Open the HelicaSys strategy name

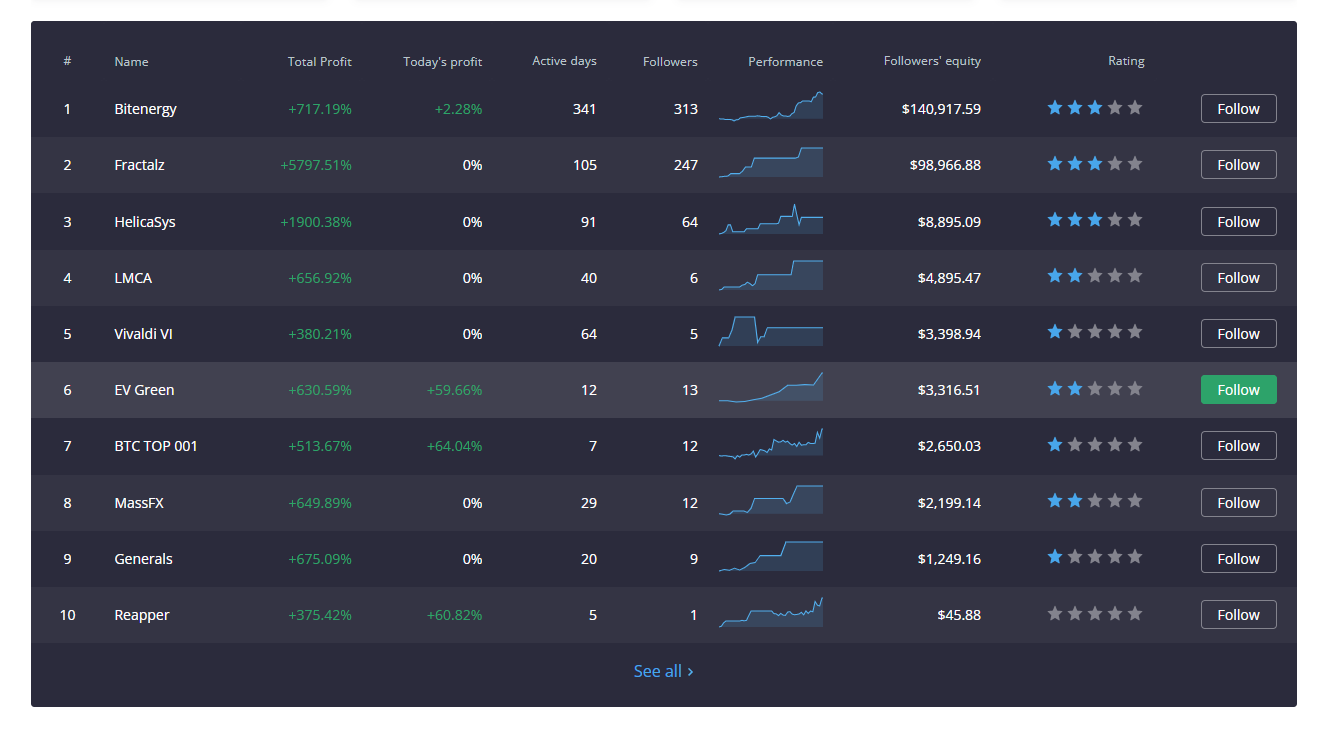point(145,222)
